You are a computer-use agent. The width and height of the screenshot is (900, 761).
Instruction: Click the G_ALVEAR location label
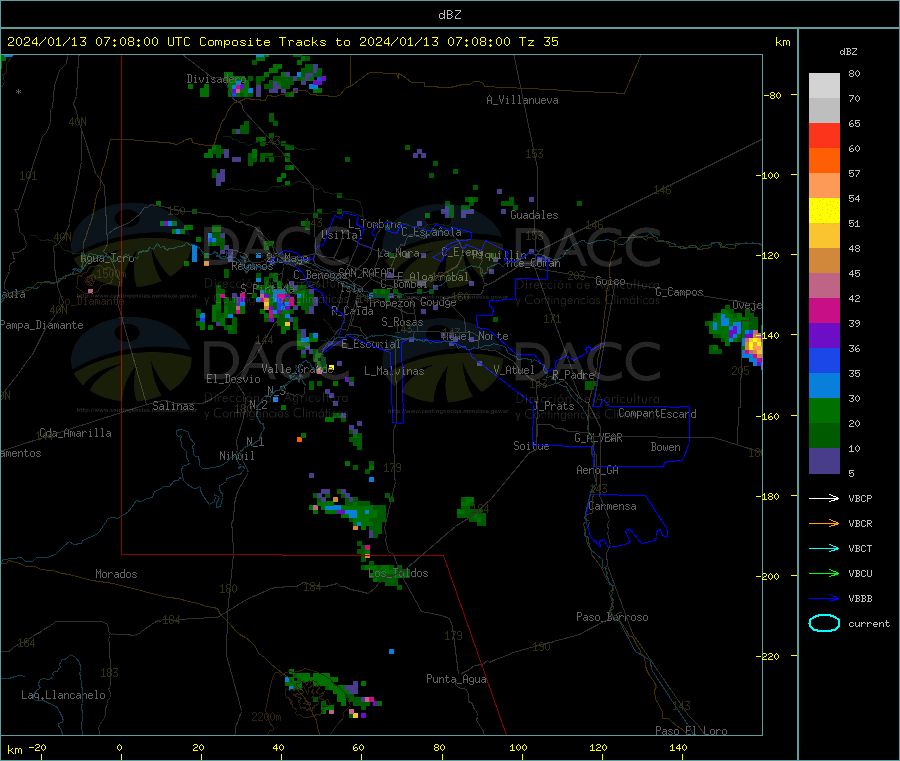click(x=598, y=438)
